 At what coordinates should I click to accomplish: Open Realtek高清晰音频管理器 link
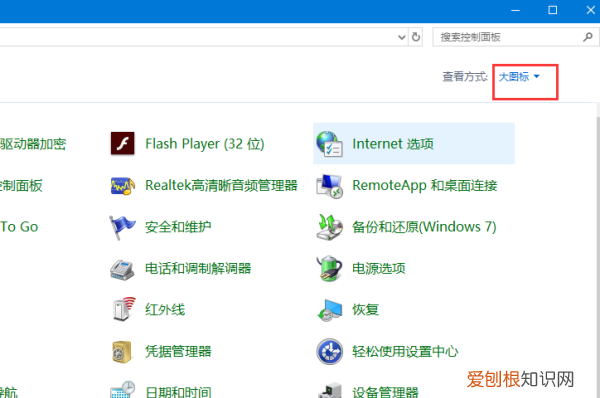[x=221, y=186]
